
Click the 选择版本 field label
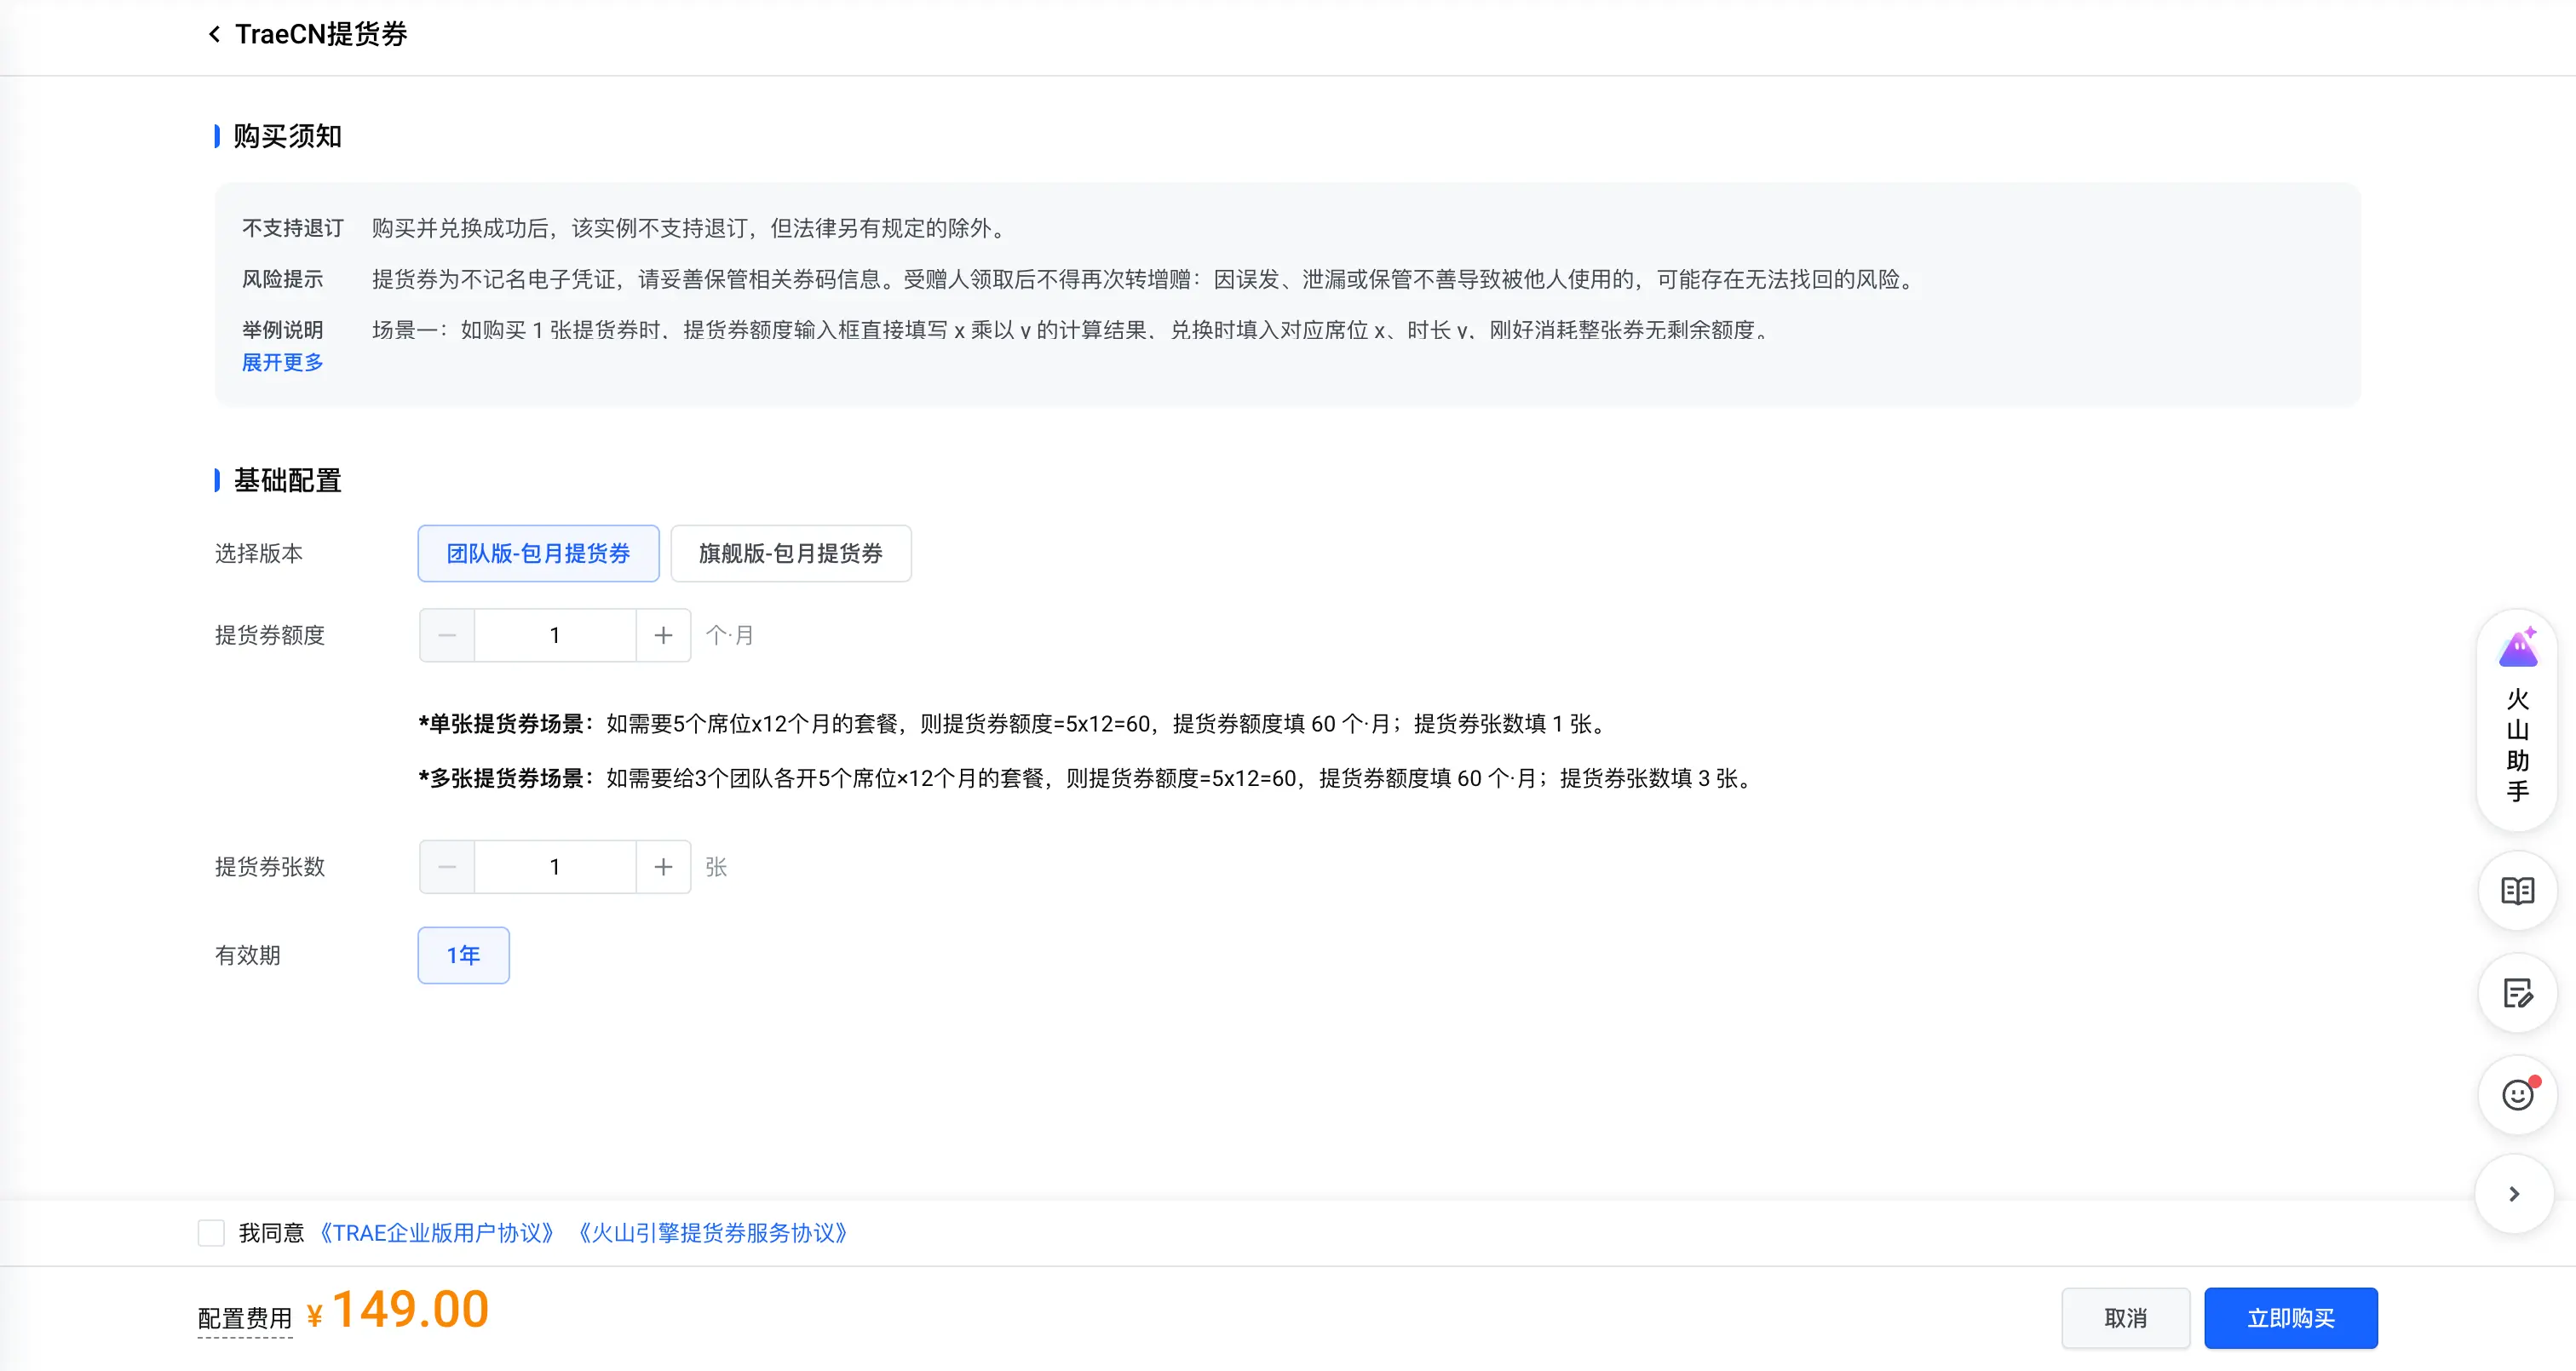tap(259, 553)
